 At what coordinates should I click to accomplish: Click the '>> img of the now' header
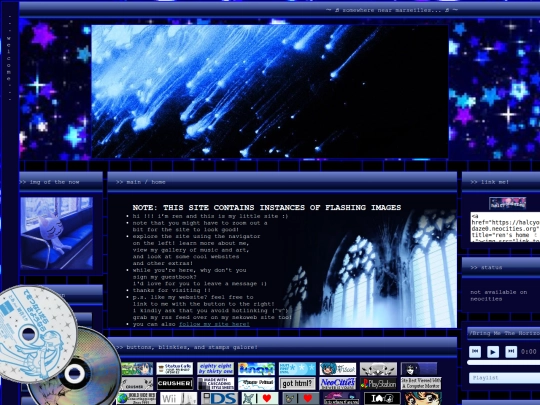[61, 182]
